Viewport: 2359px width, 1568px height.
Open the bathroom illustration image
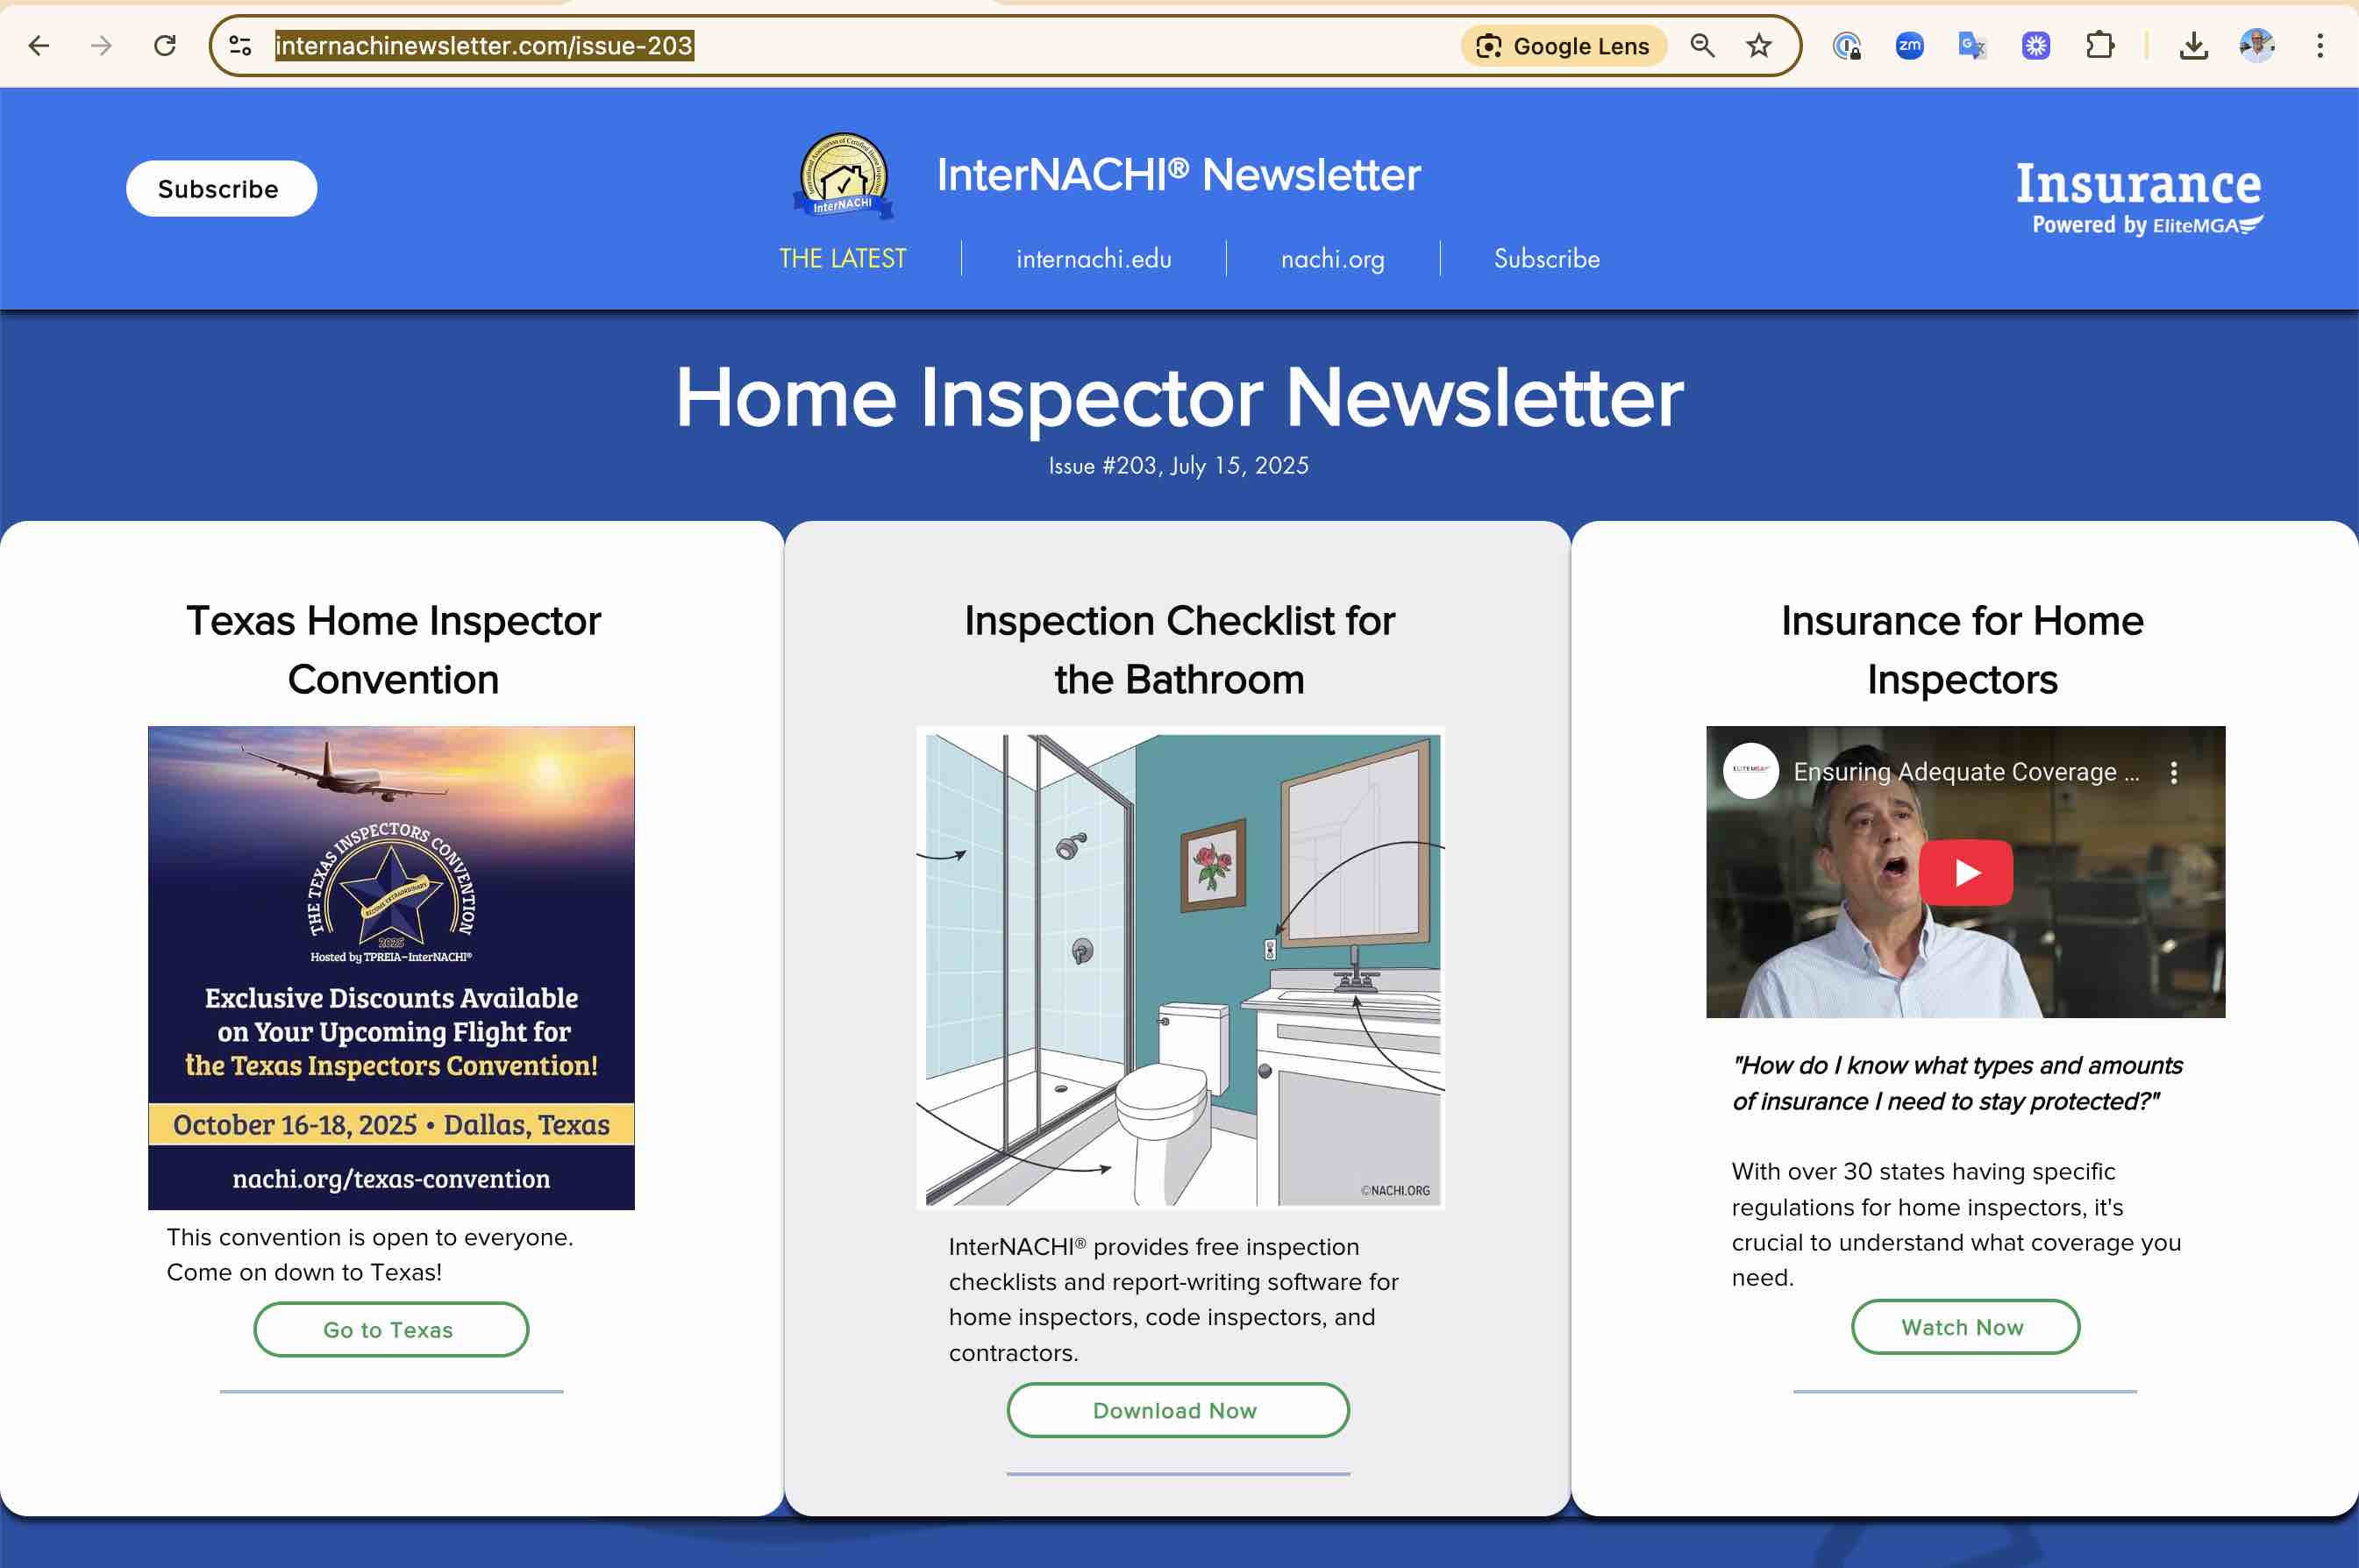coord(1180,967)
